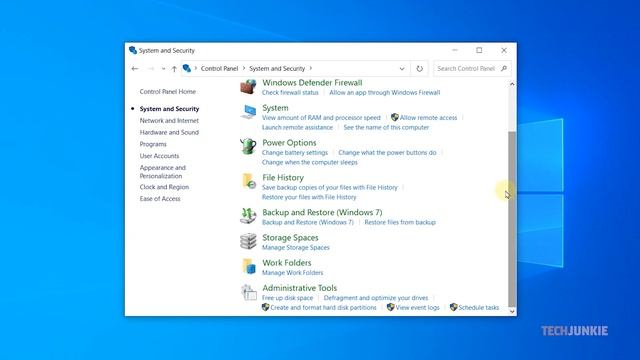Click the System computer monitor icon
640x360 pixels.
pos(248,112)
